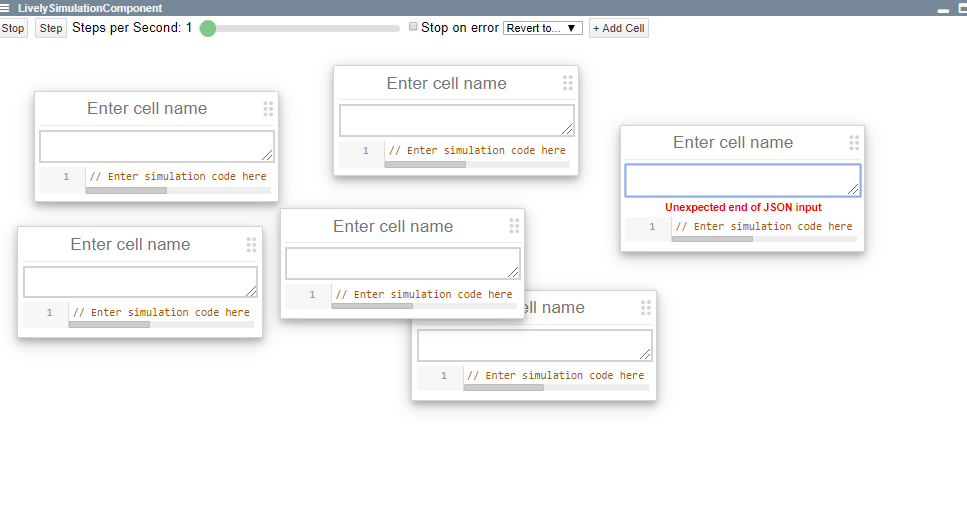Open the hamburger menu beside LivelySimulationComponent
967x518 pixels.
pyautogui.click(x=6, y=8)
